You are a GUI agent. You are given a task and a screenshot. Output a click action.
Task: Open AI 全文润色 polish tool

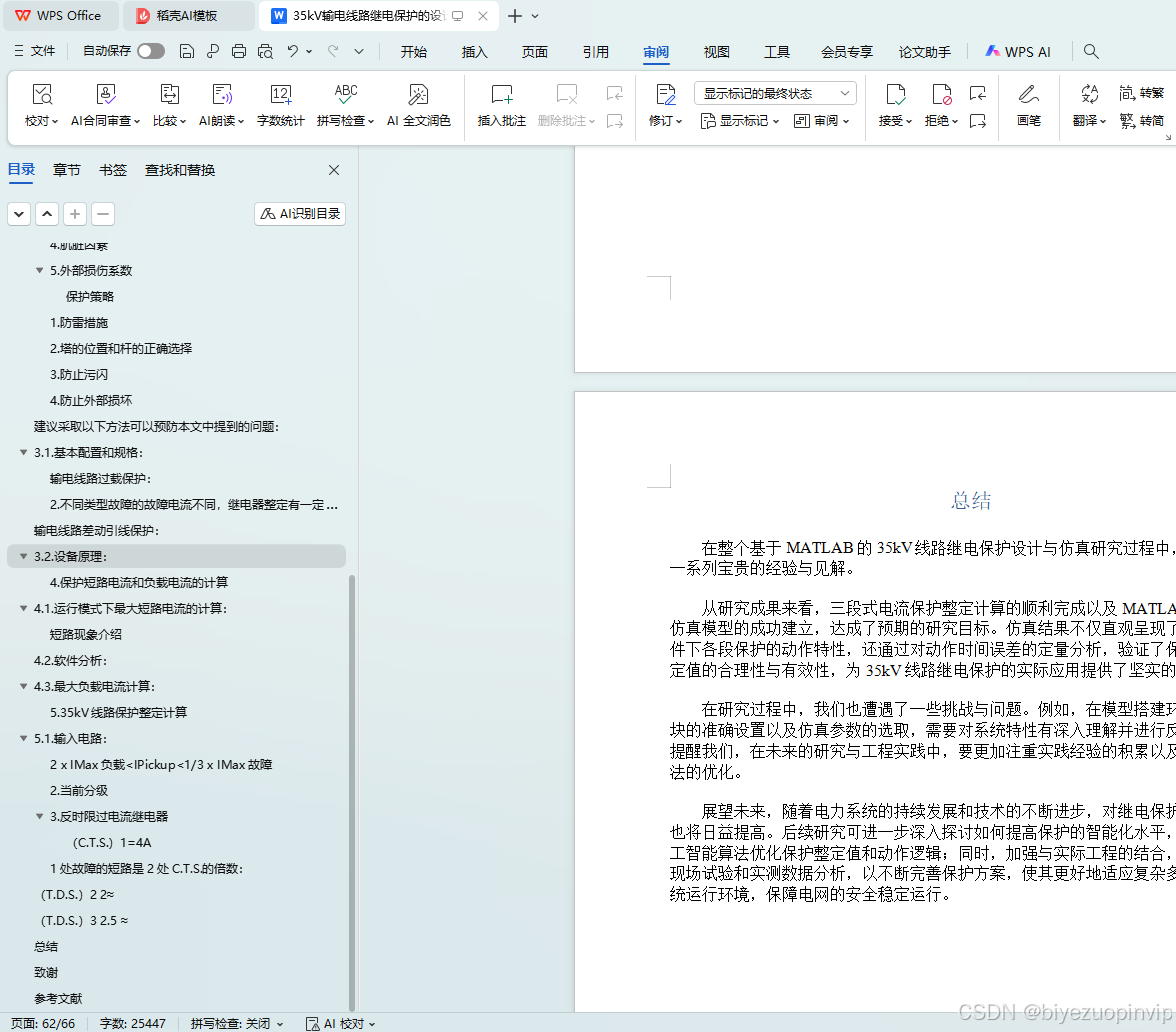pyautogui.click(x=418, y=106)
